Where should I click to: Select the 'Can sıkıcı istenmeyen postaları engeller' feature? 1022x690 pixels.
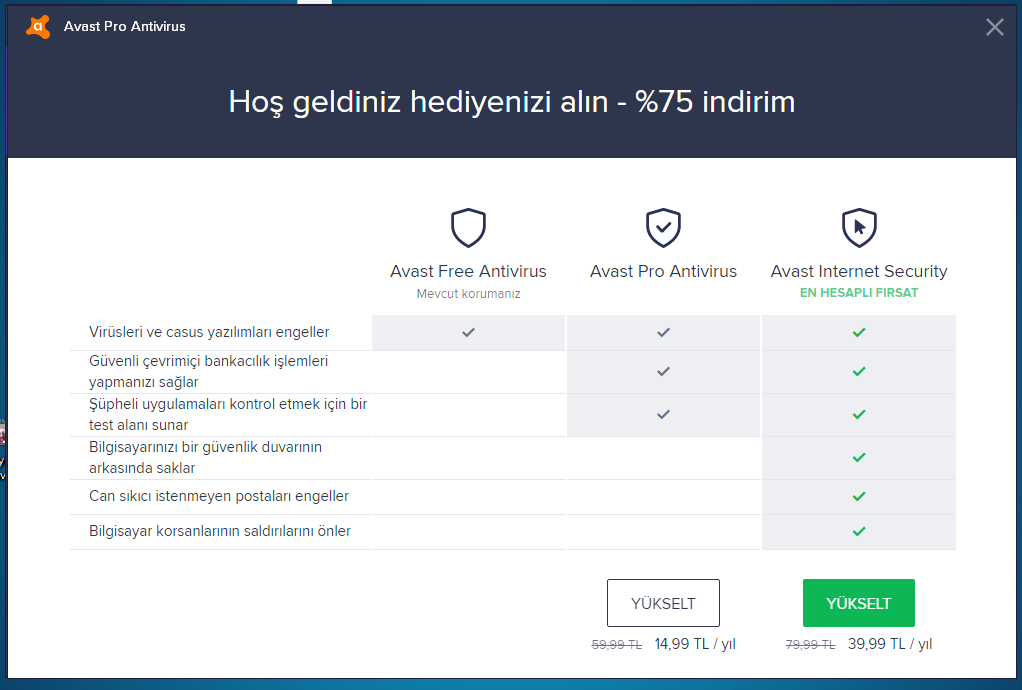pyautogui.click(x=218, y=496)
